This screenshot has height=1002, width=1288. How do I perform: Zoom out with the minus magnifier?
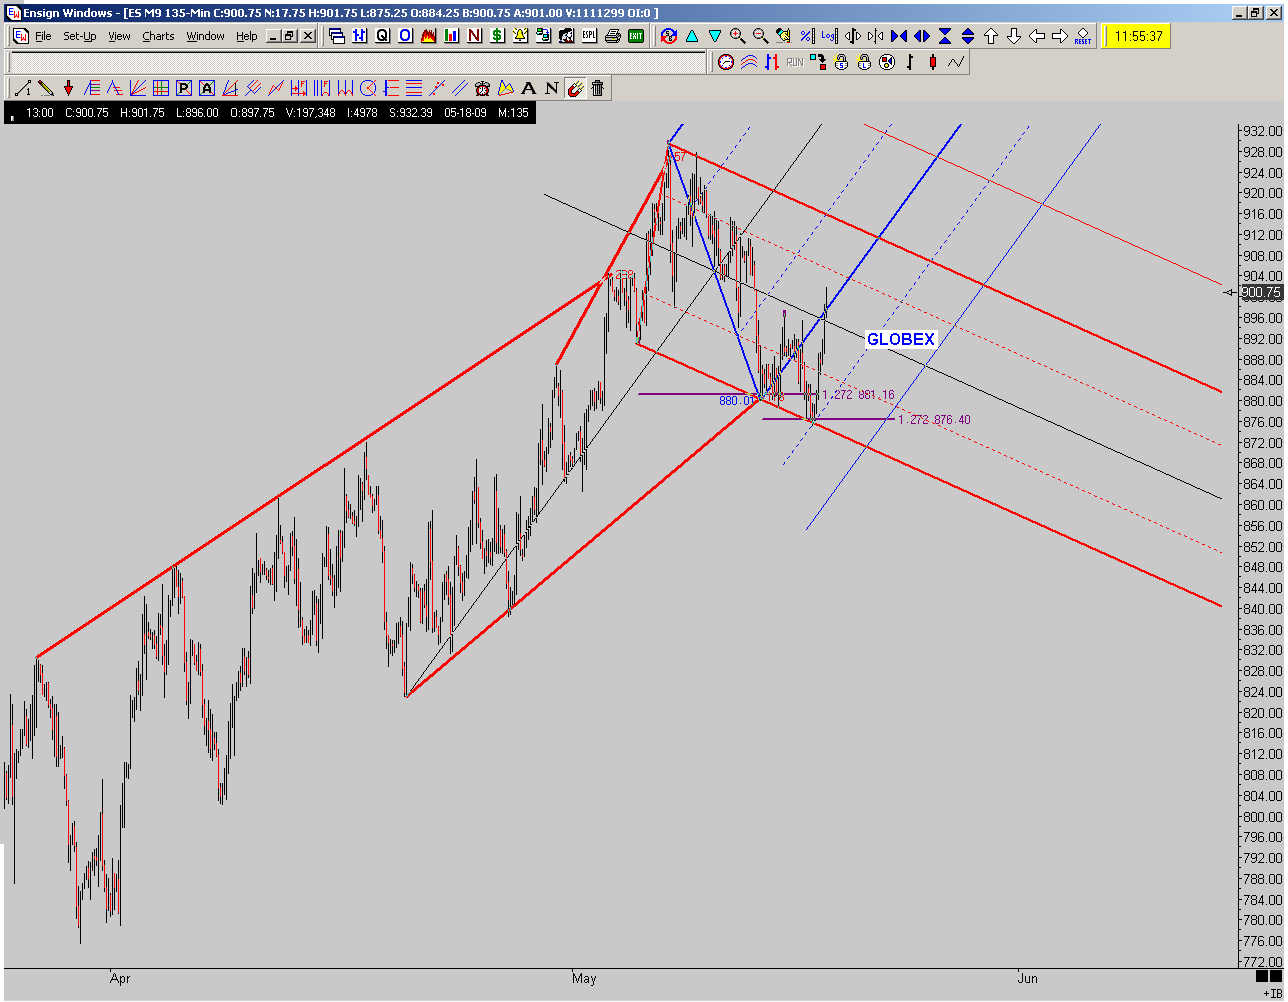click(x=761, y=36)
